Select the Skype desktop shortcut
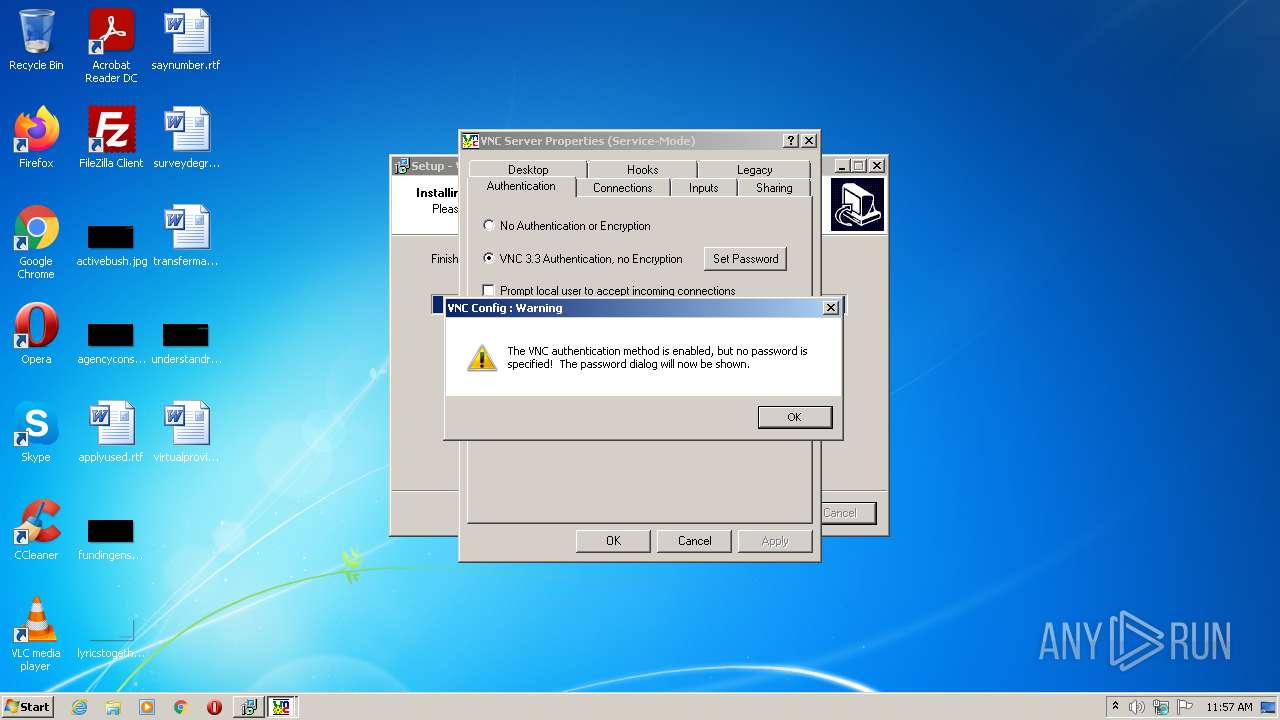The image size is (1280, 720). click(x=36, y=432)
